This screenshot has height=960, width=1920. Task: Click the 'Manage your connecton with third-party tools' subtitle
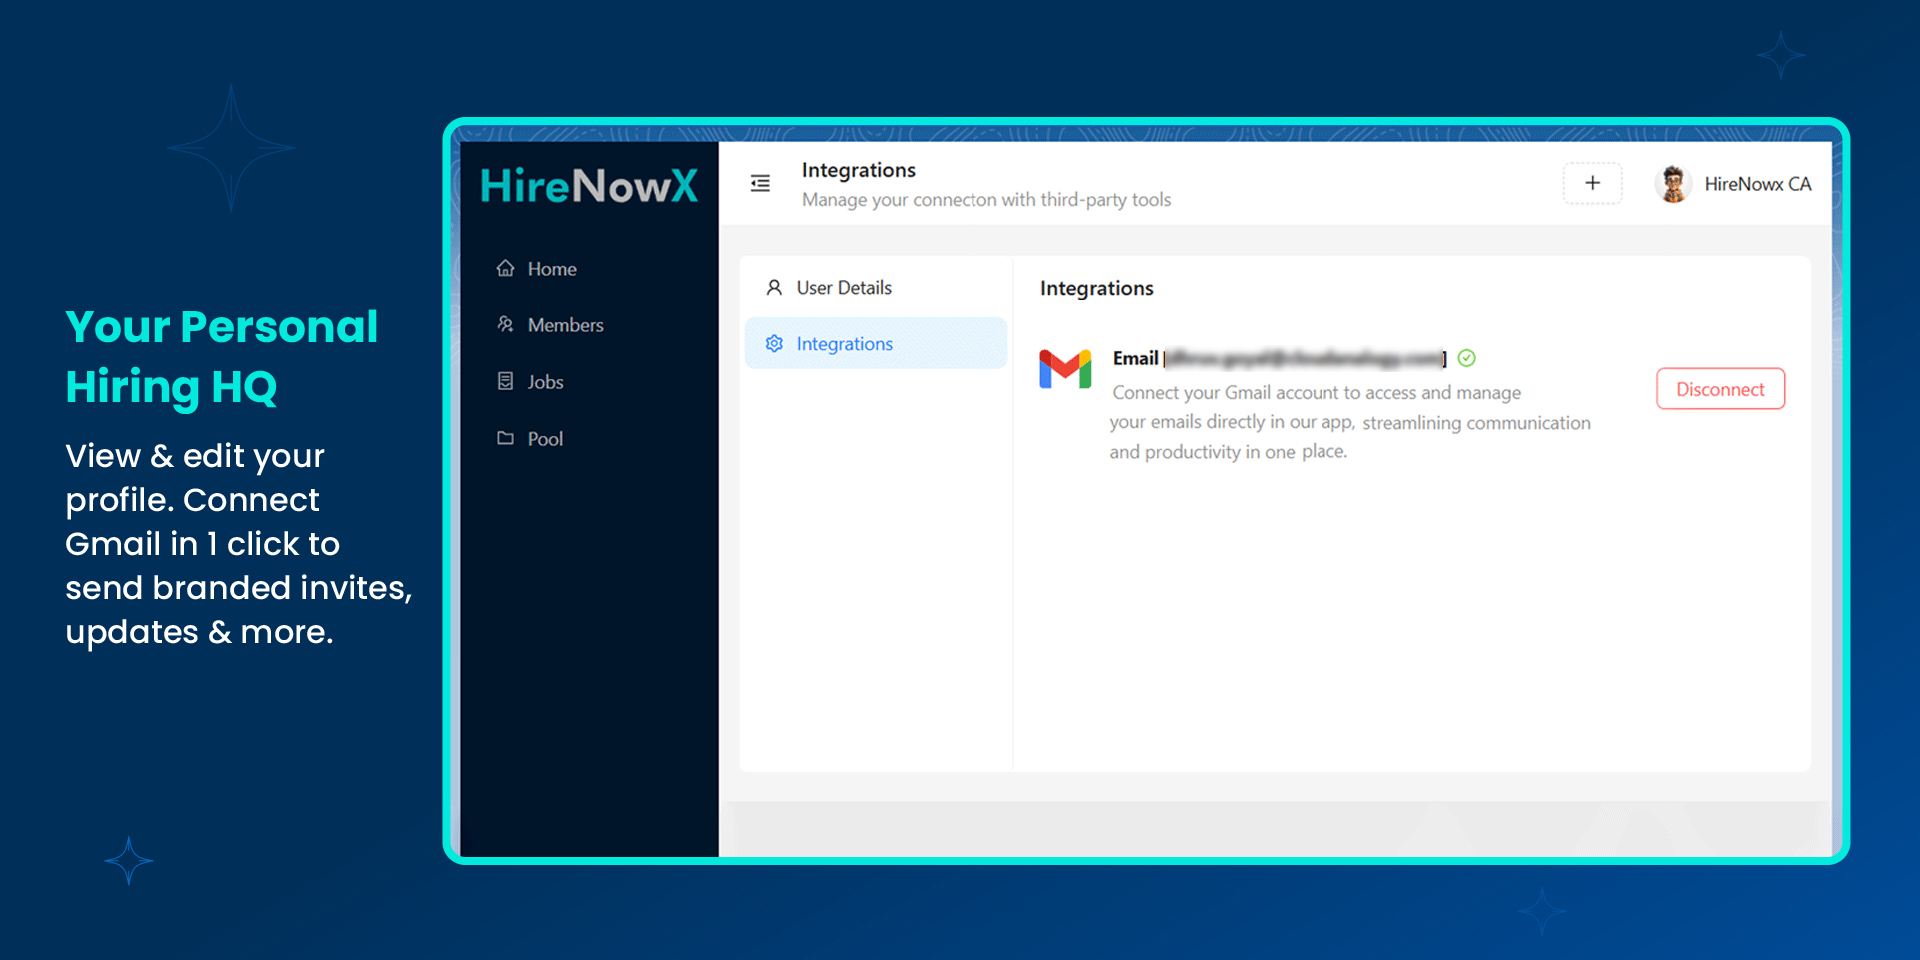click(x=986, y=200)
